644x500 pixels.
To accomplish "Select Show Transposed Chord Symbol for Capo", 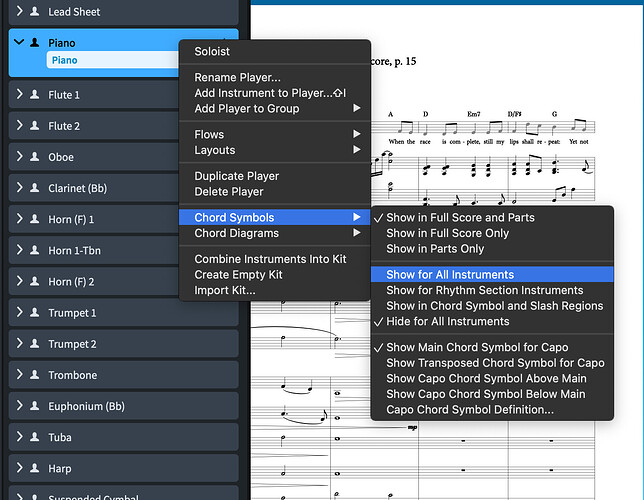I will 492,363.
